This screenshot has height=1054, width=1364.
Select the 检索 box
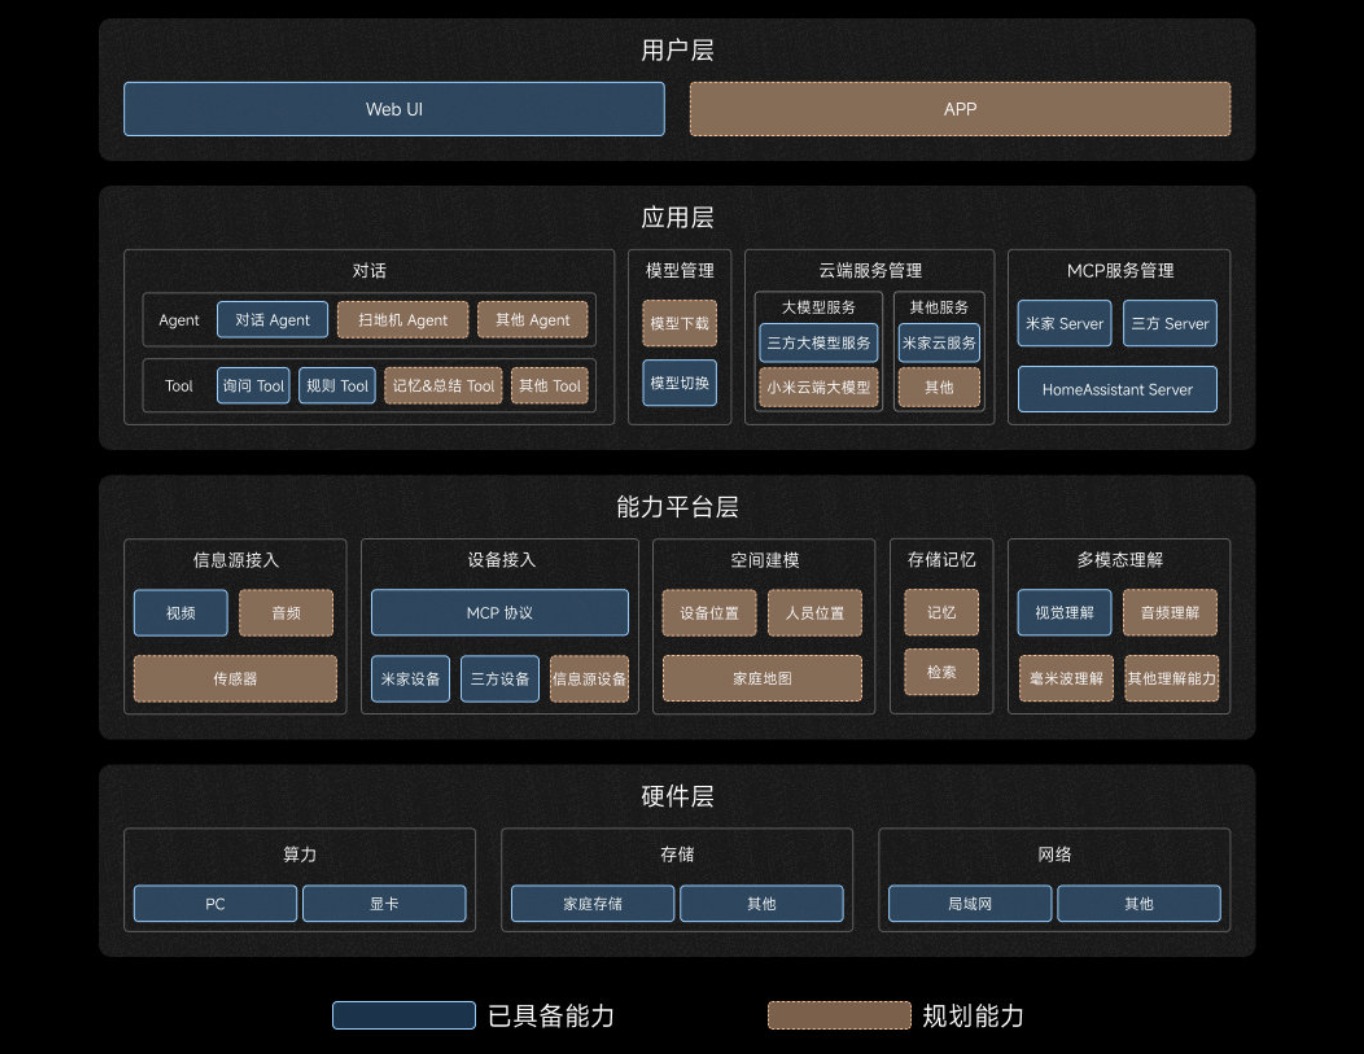pos(941,672)
